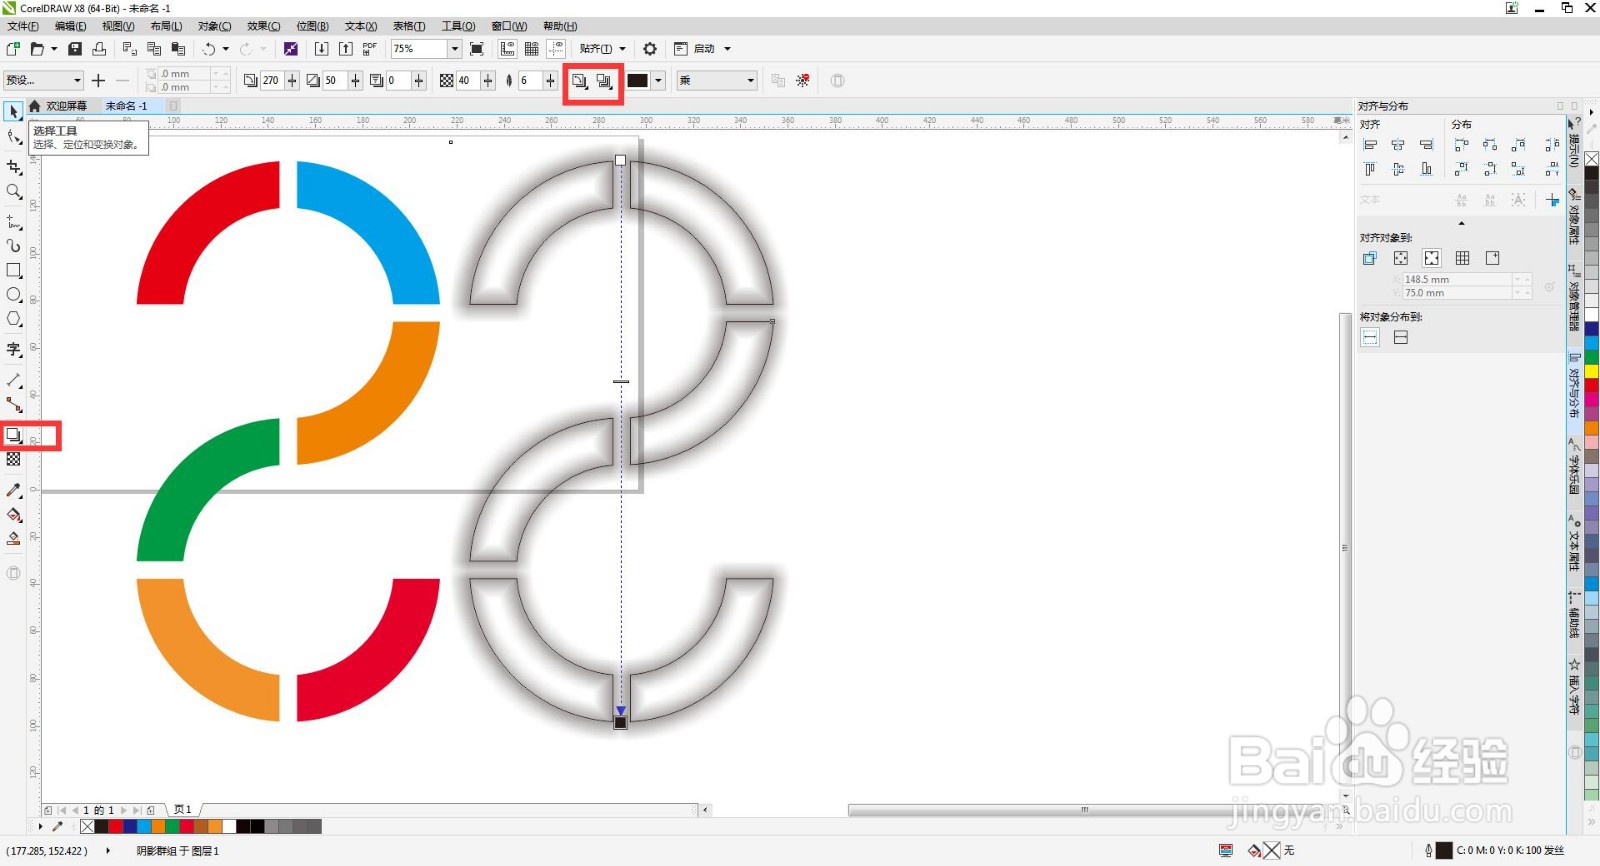The image size is (1600, 866).
Task: Click Align Left button in docker
Action: pyautogui.click(x=1370, y=145)
